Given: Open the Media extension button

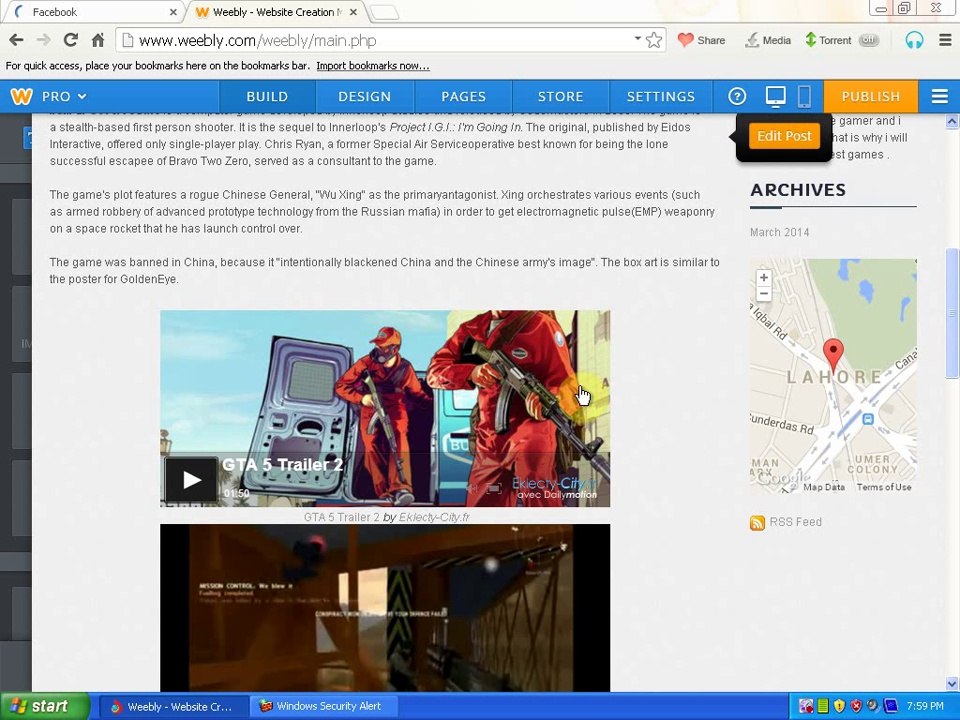Looking at the screenshot, I should point(768,40).
